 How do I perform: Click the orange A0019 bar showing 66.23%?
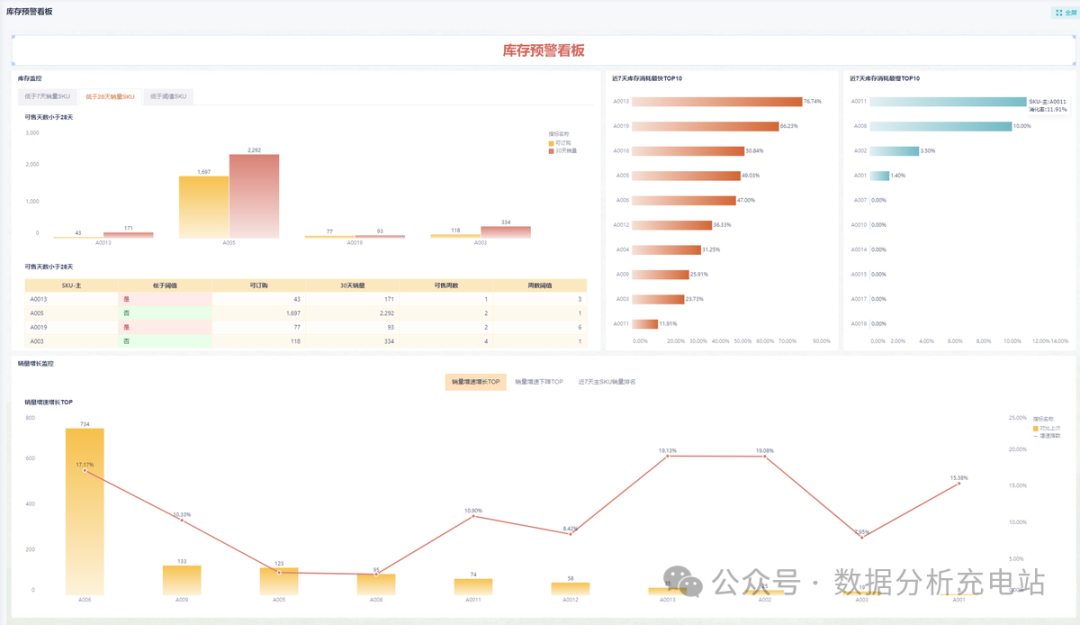705,126
